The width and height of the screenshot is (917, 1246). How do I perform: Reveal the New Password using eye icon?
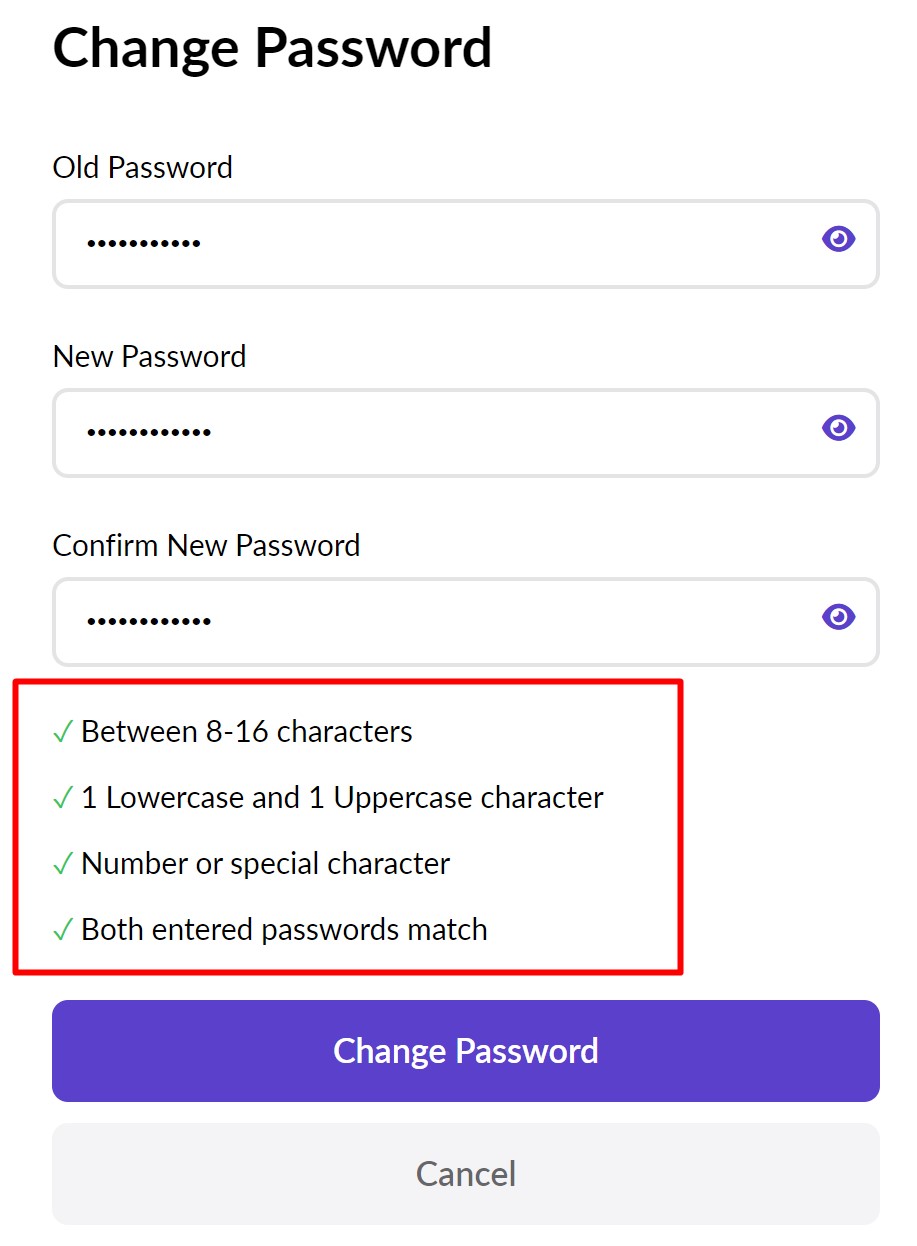click(x=838, y=429)
